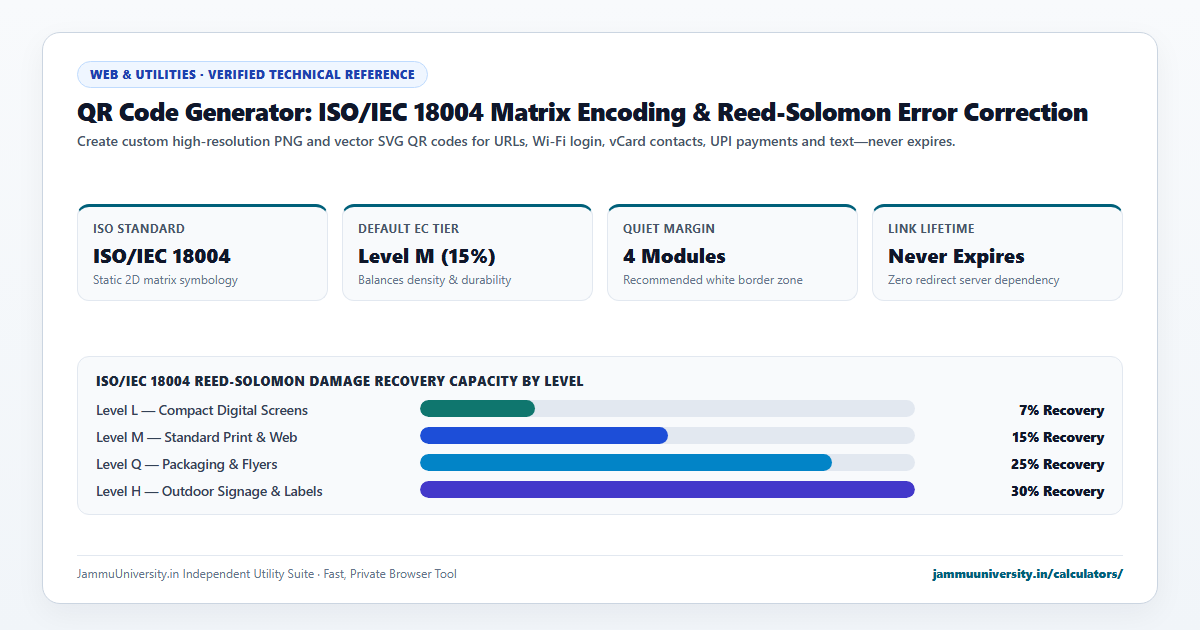Select the 'Never Expires' value
The height and width of the screenshot is (630, 1200).
click(x=956, y=256)
